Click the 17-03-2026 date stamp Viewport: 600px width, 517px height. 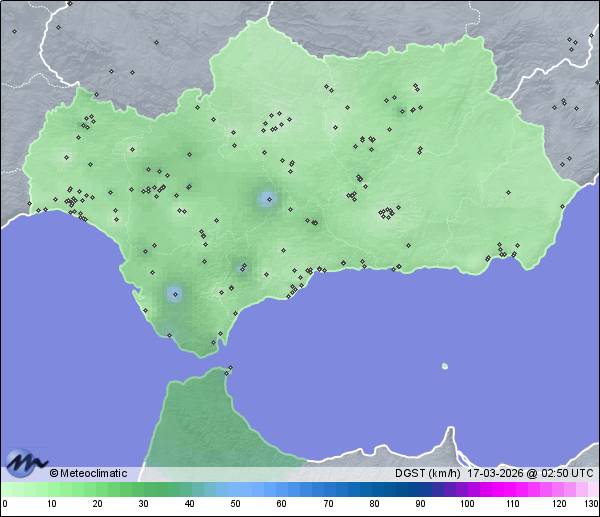pyautogui.click(x=493, y=473)
